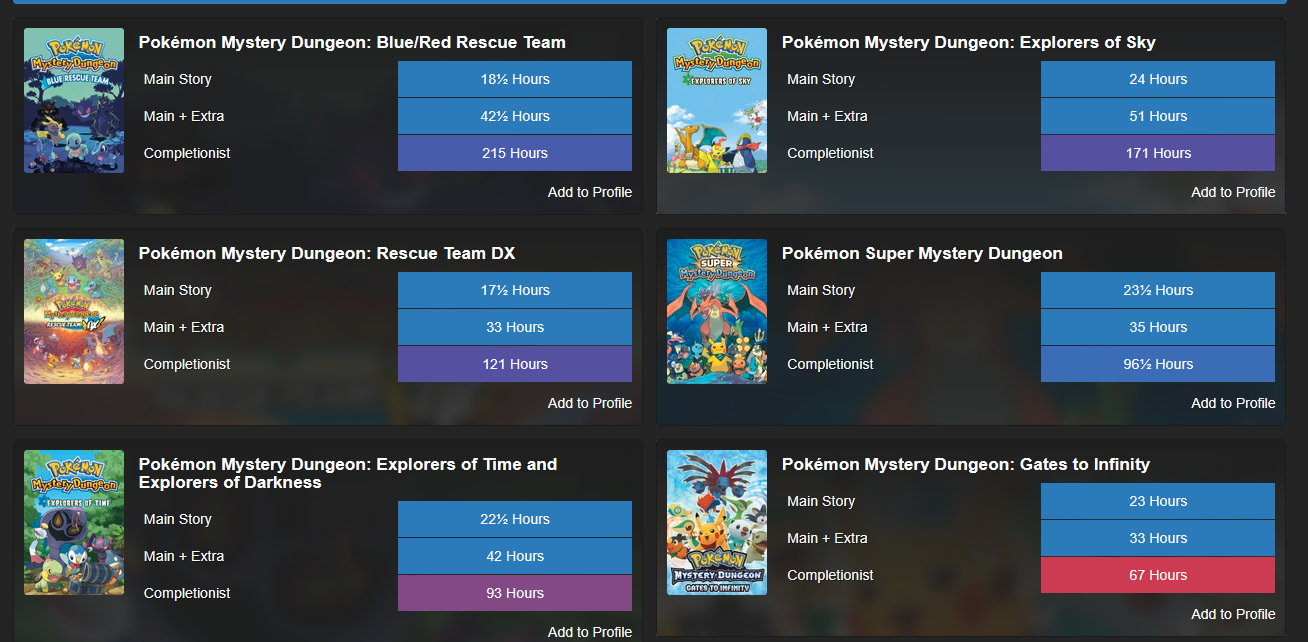
Task: Add Blue/Red Rescue Team to Profile
Action: pyautogui.click(x=590, y=192)
